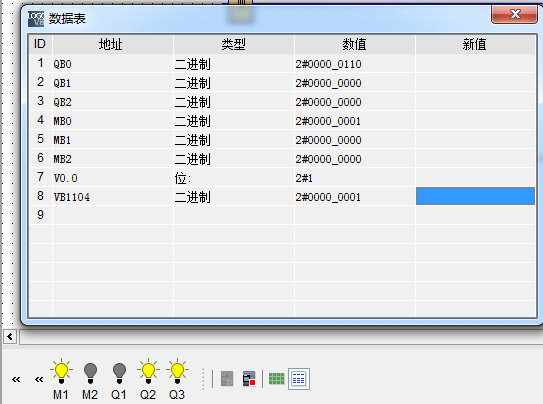Click the data table window logo icon
Screen dimensions: 543x404
tap(36, 19)
